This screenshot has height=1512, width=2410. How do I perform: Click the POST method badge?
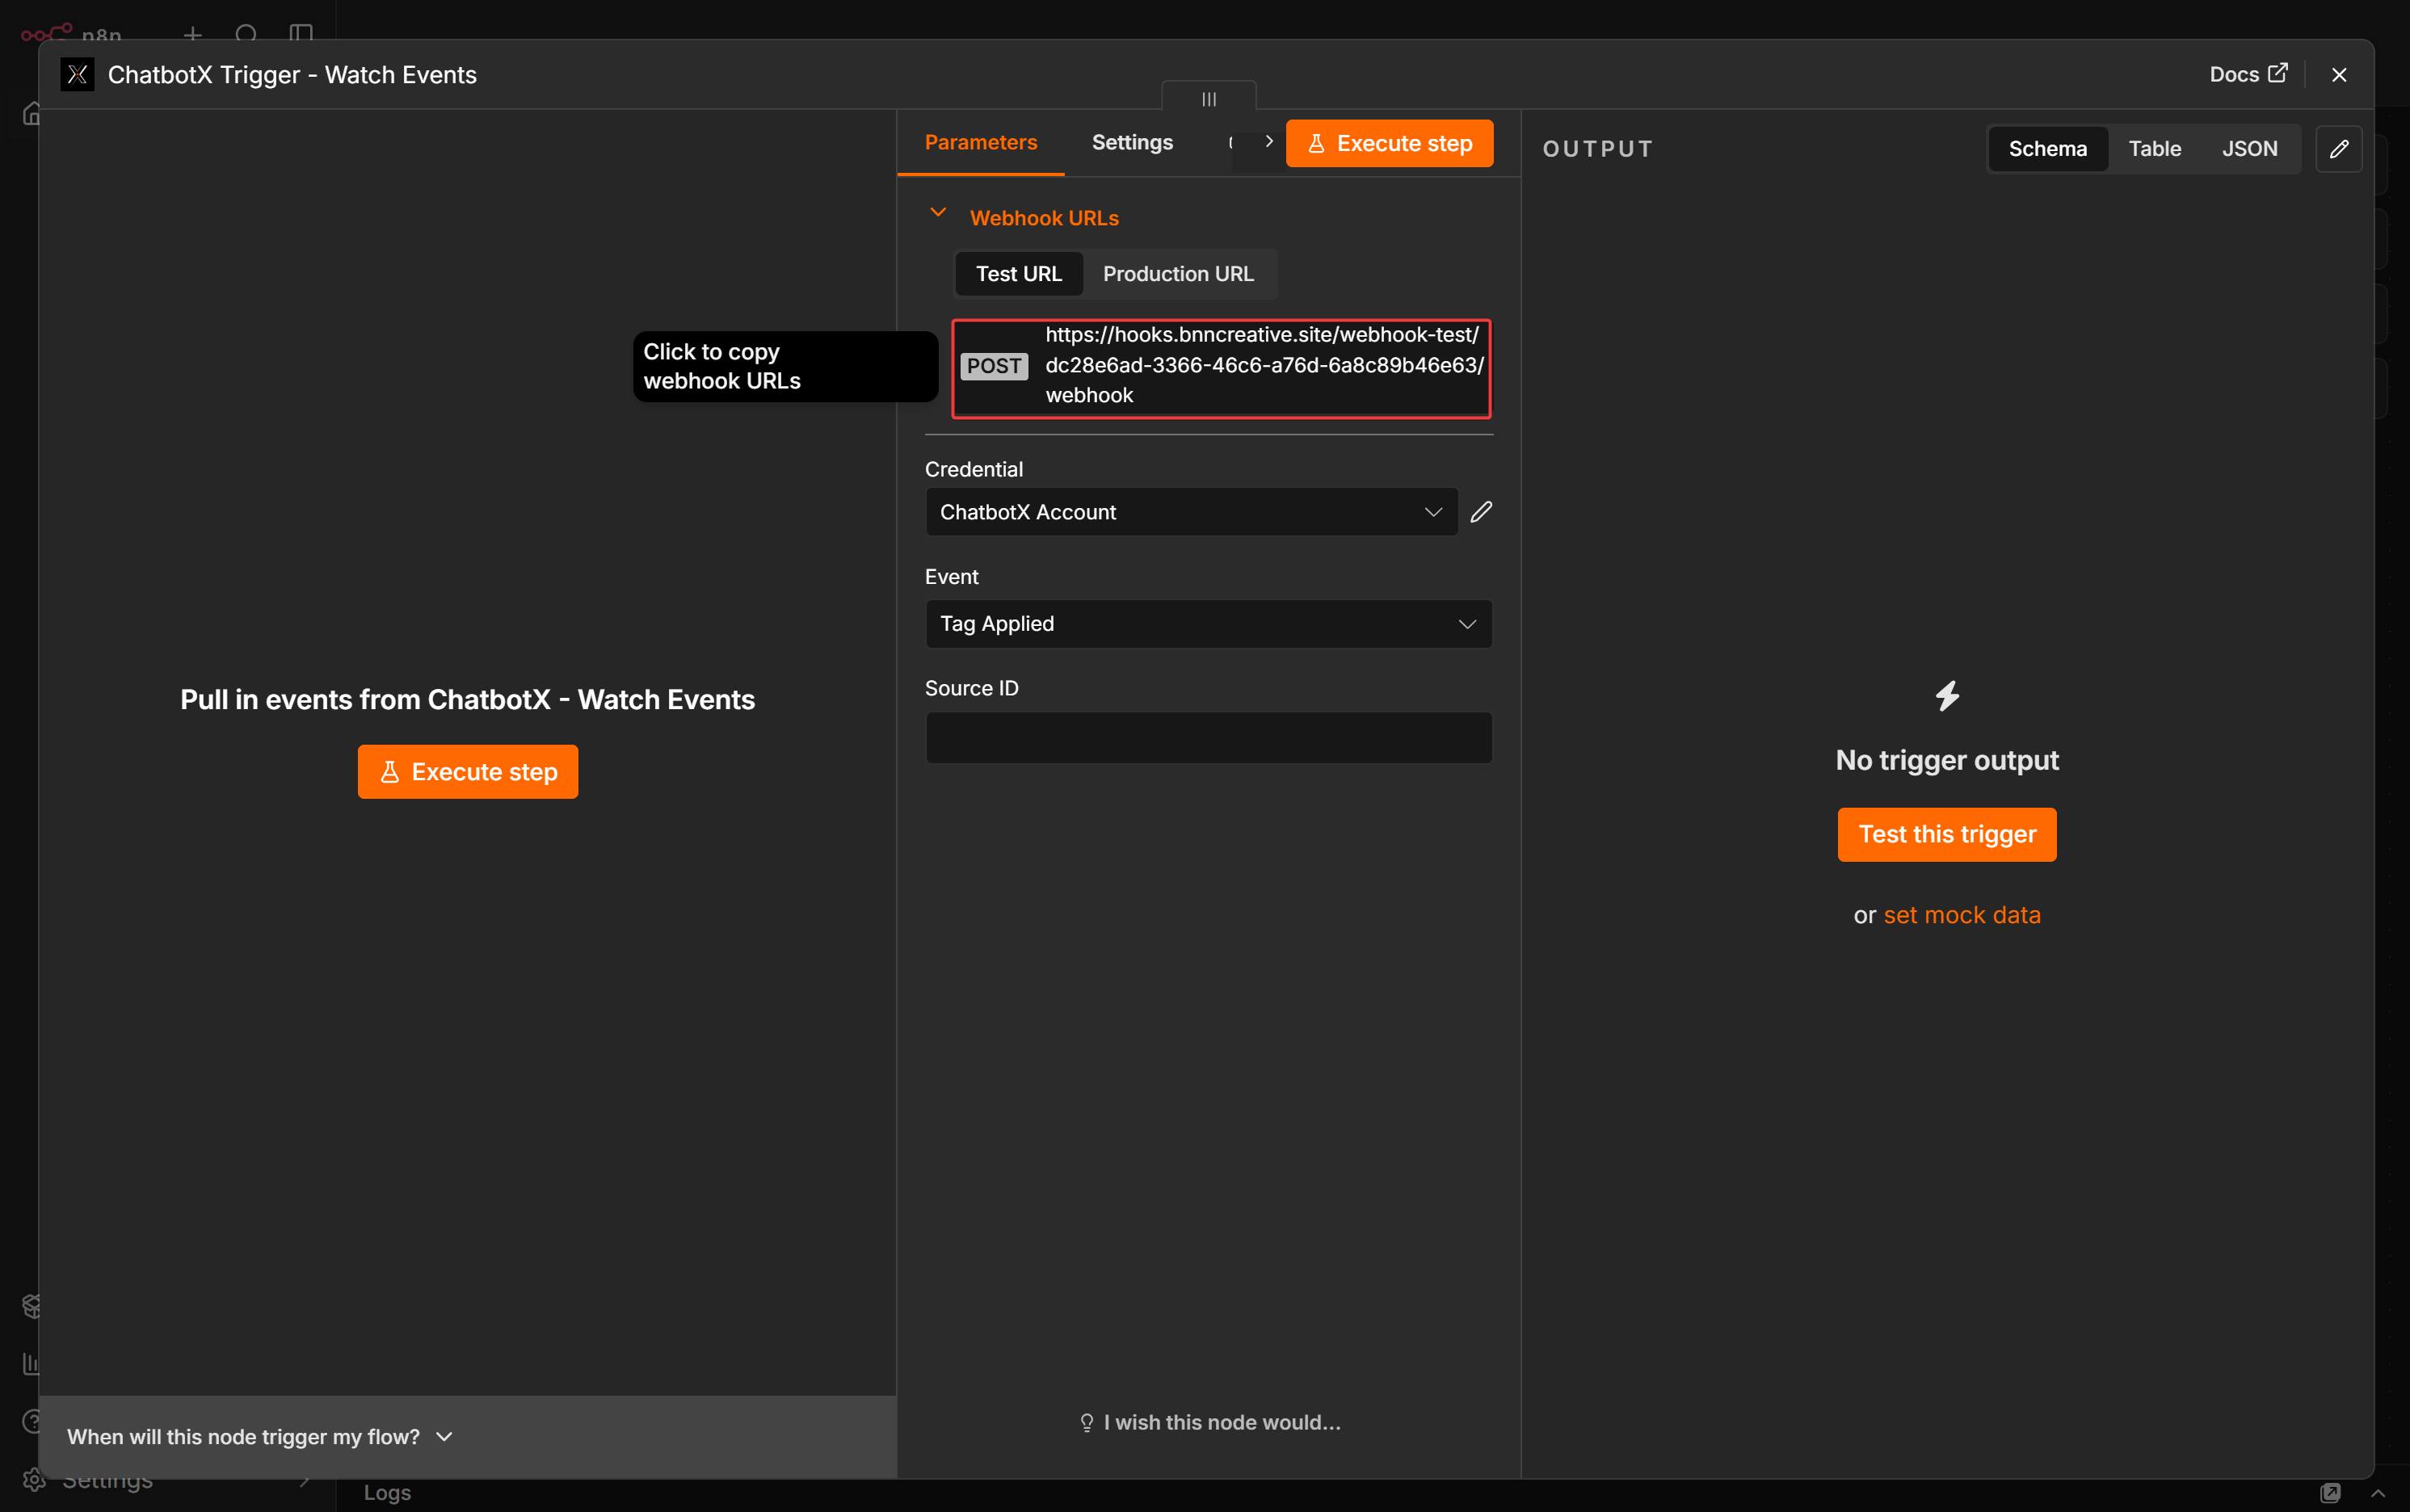point(993,366)
